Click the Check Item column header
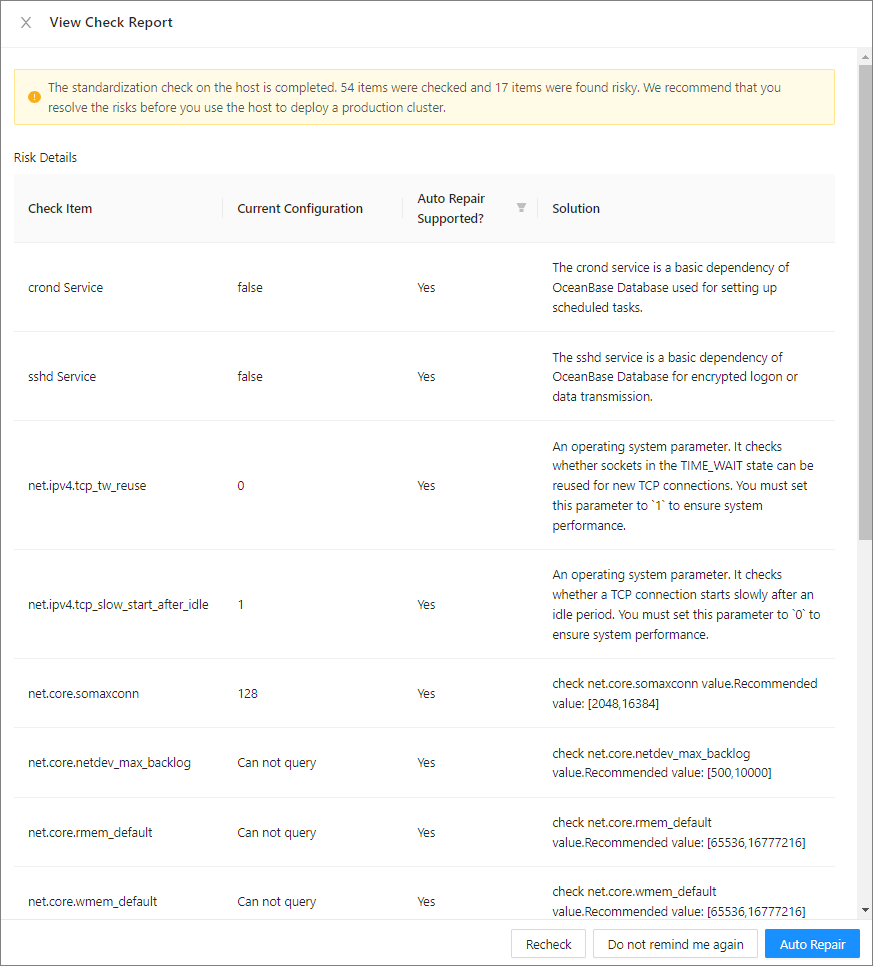This screenshot has width=873, height=966. [60, 209]
